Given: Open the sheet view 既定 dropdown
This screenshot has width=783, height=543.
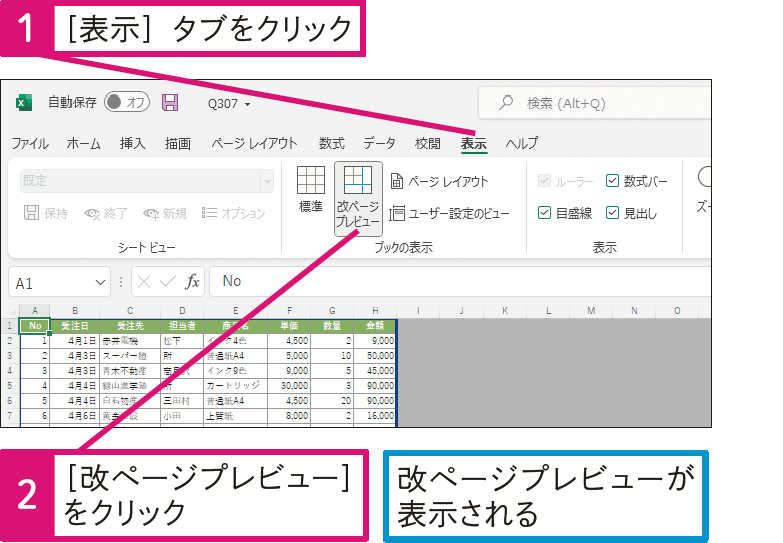Looking at the screenshot, I should [x=266, y=181].
